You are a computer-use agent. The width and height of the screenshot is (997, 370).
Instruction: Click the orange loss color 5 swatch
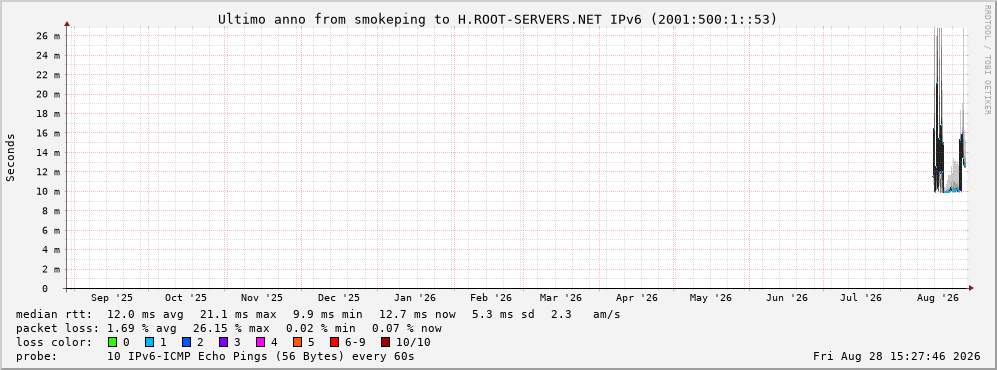click(x=297, y=342)
